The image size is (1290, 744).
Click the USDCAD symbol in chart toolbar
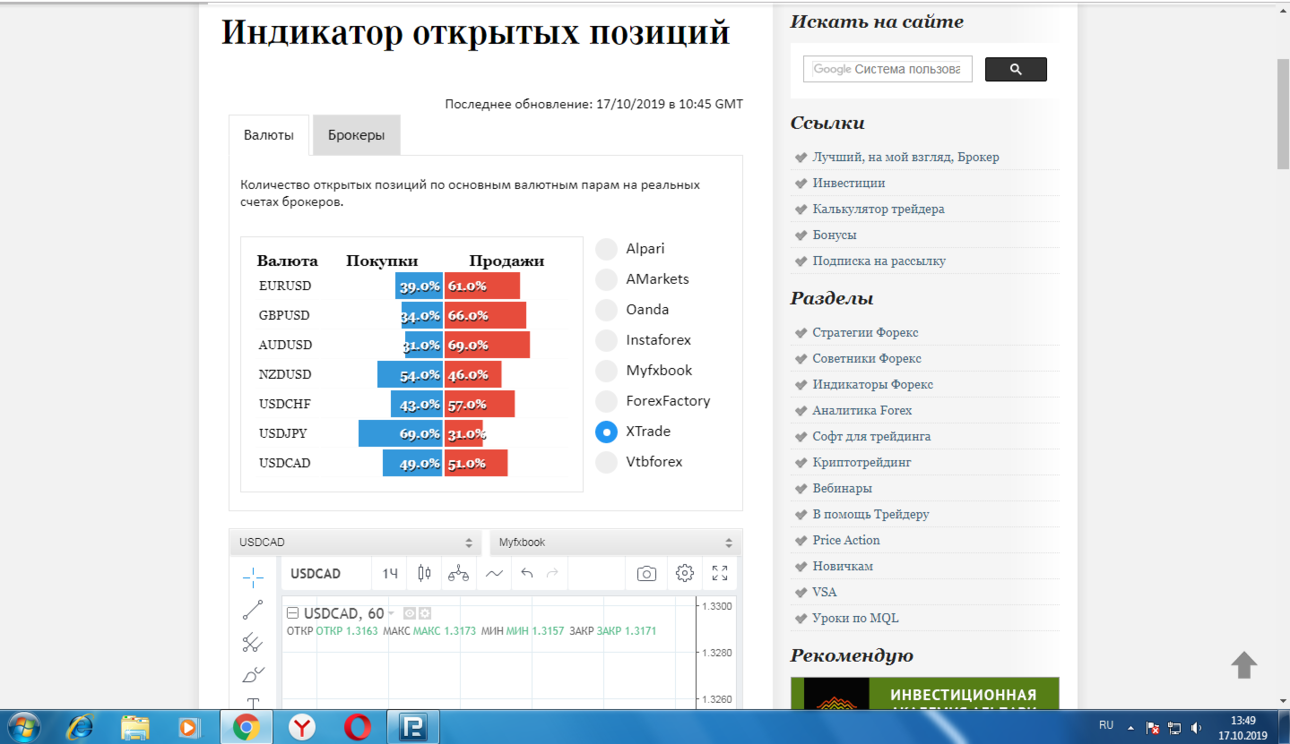pyautogui.click(x=315, y=573)
